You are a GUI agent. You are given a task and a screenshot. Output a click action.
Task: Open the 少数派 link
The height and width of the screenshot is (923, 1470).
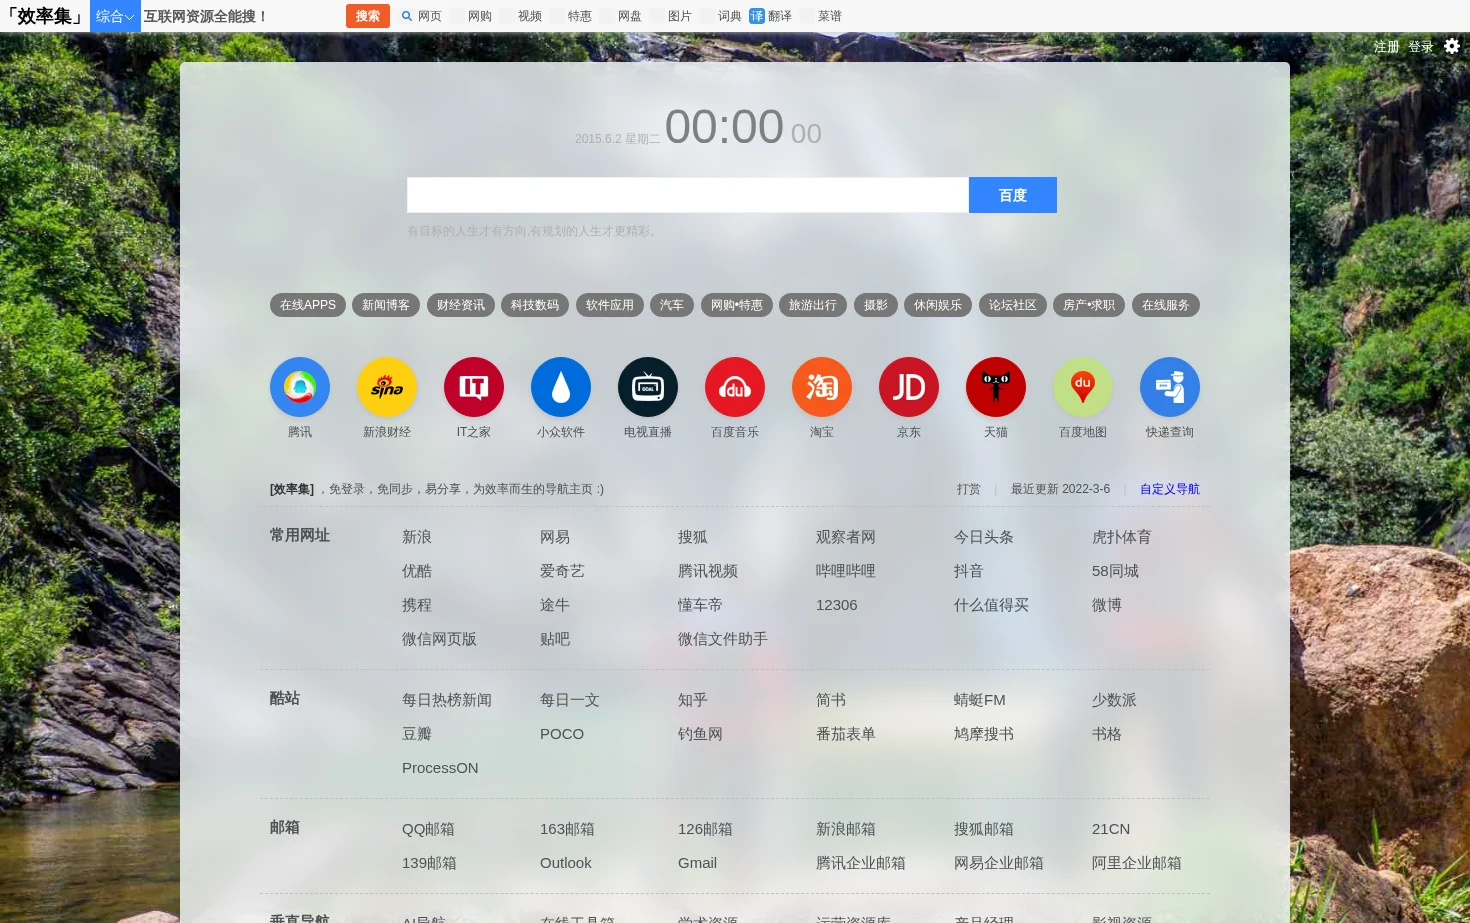(x=1114, y=700)
